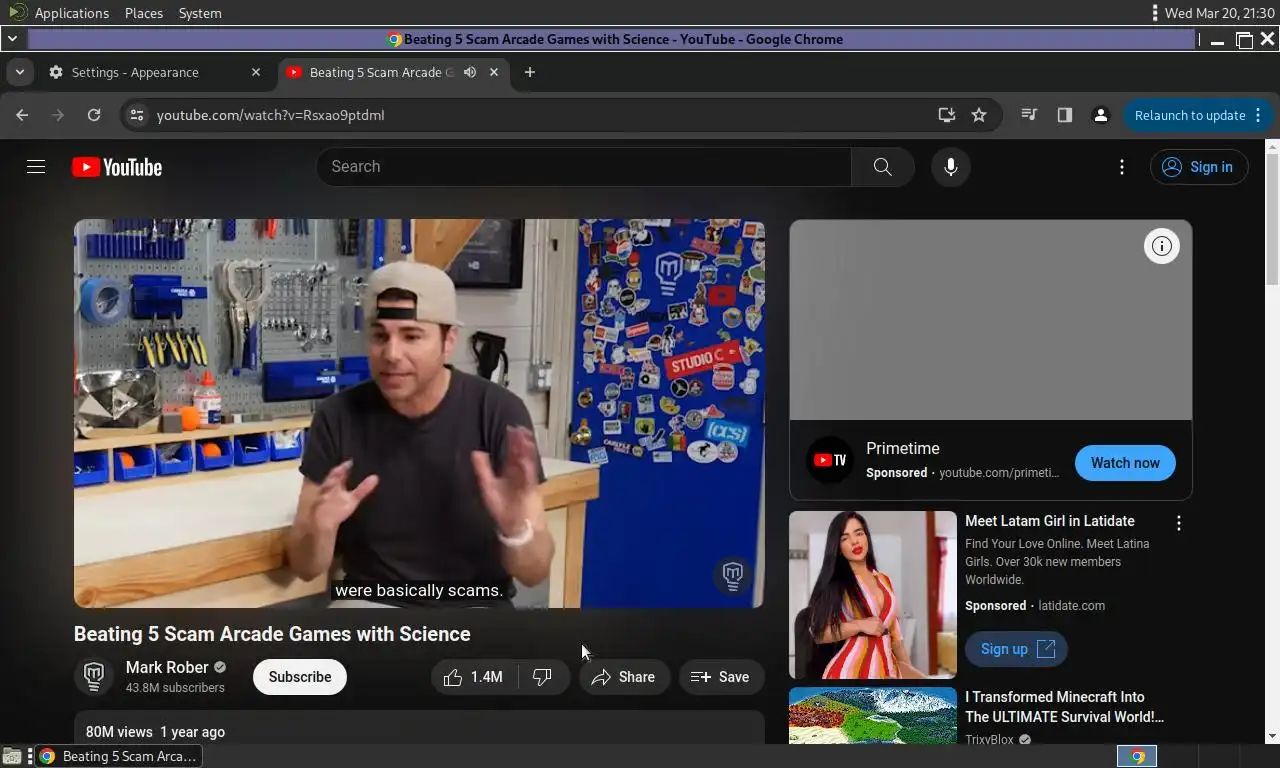This screenshot has height=768, width=1280.
Task: Subscribe to Mark Rober
Action: pyautogui.click(x=299, y=677)
